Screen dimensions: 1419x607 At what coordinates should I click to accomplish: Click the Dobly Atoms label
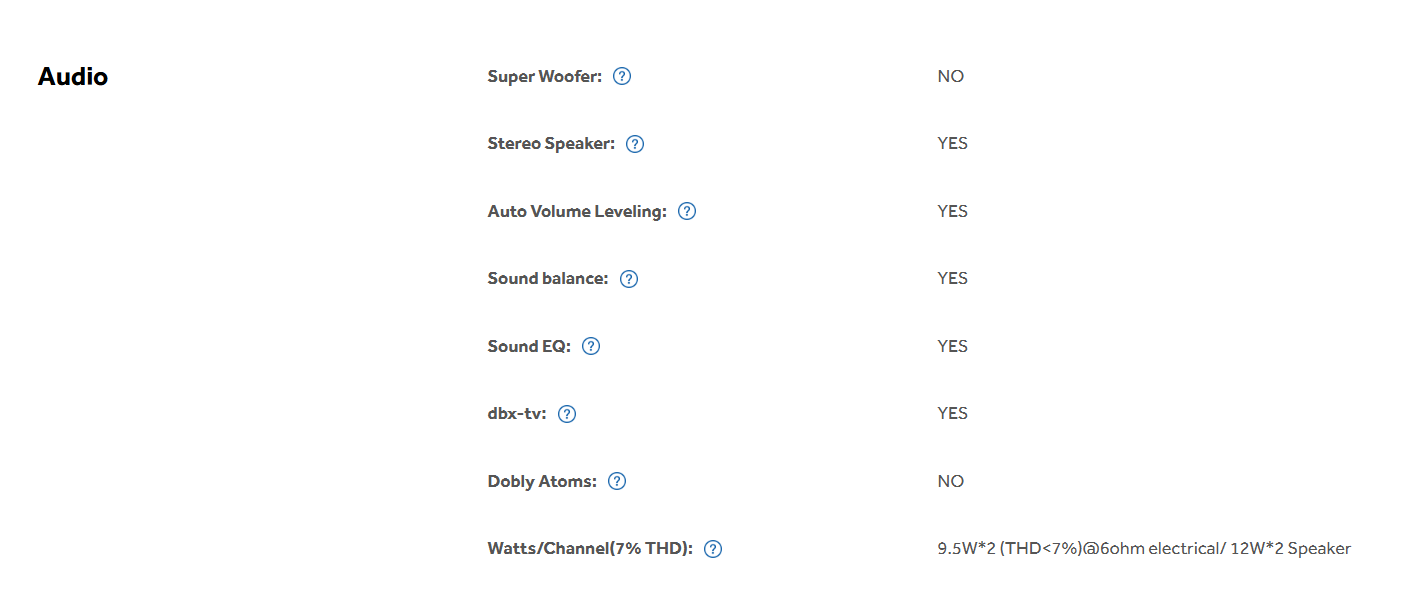pyautogui.click(x=542, y=481)
